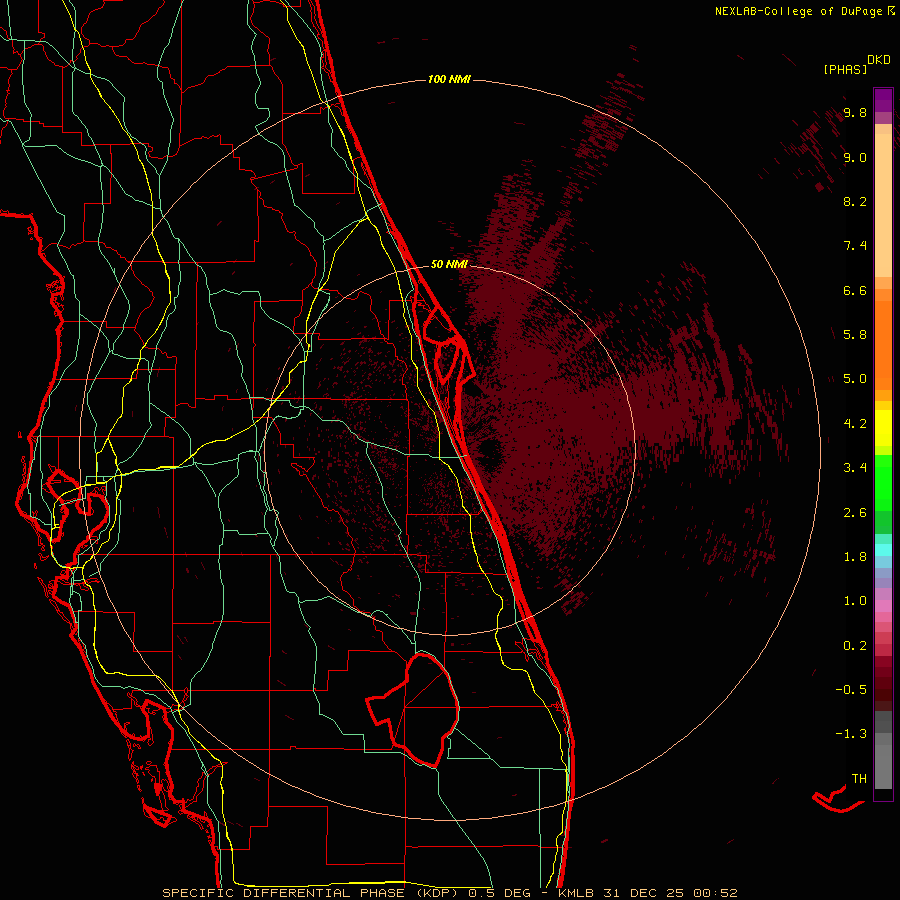Image resolution: width=900 pixels, height=900 pixels.
Task: Click the 9.0 scale value
Action: [x=855, y=157]
